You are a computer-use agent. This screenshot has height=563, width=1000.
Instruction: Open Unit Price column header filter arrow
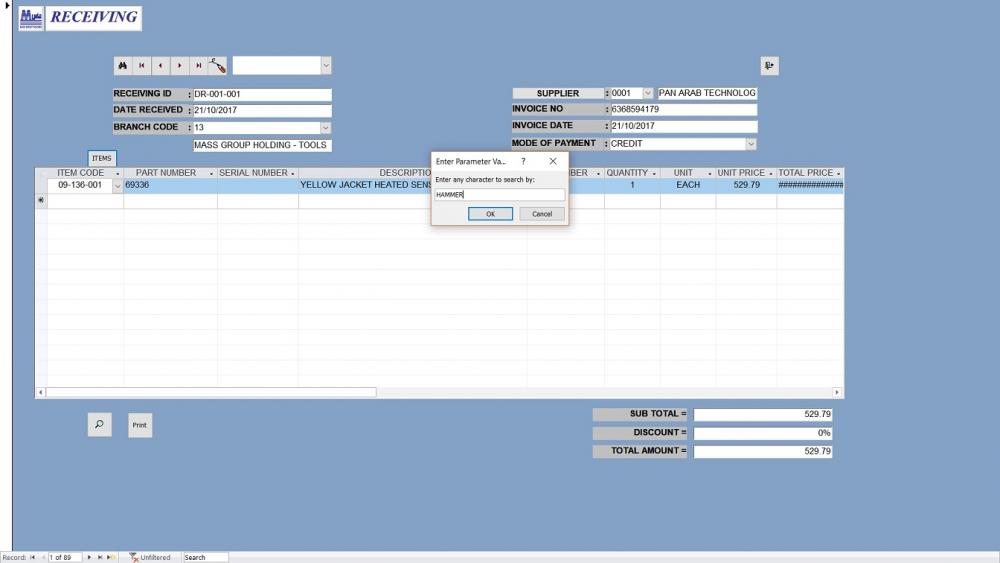tap(771, 173)
